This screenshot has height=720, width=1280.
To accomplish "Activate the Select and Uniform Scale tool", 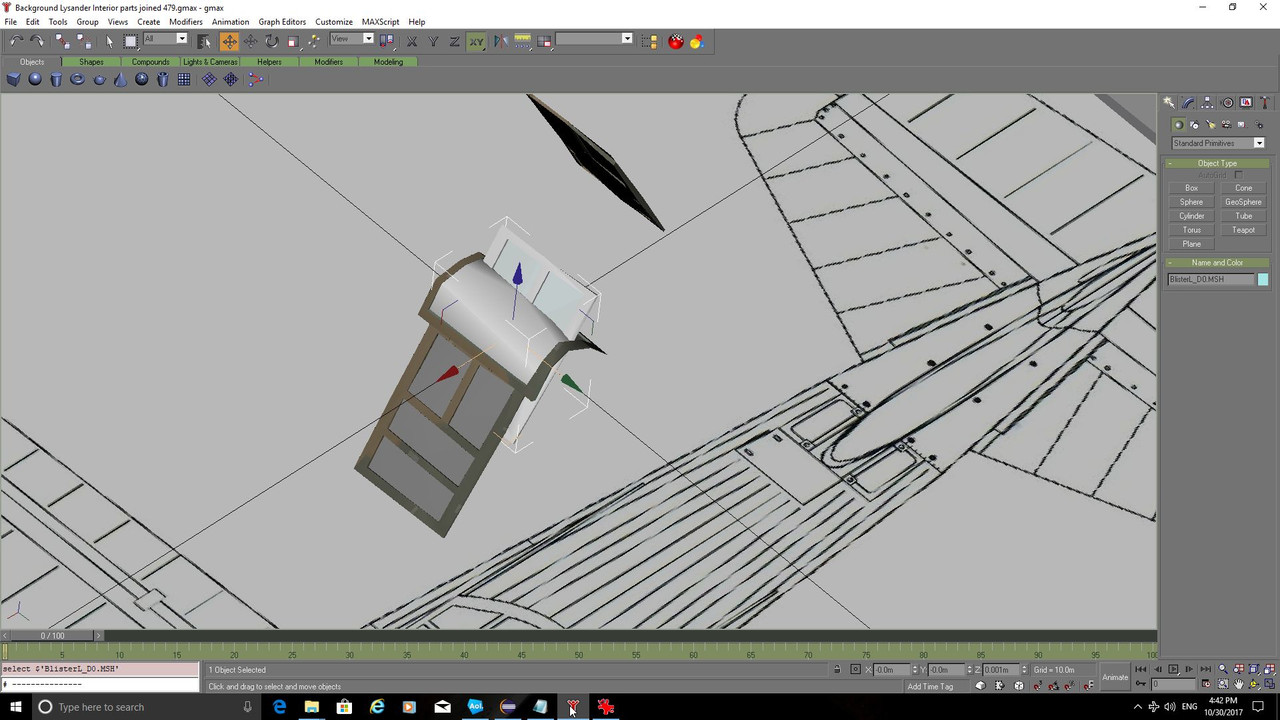I will (x=293, y=41).
